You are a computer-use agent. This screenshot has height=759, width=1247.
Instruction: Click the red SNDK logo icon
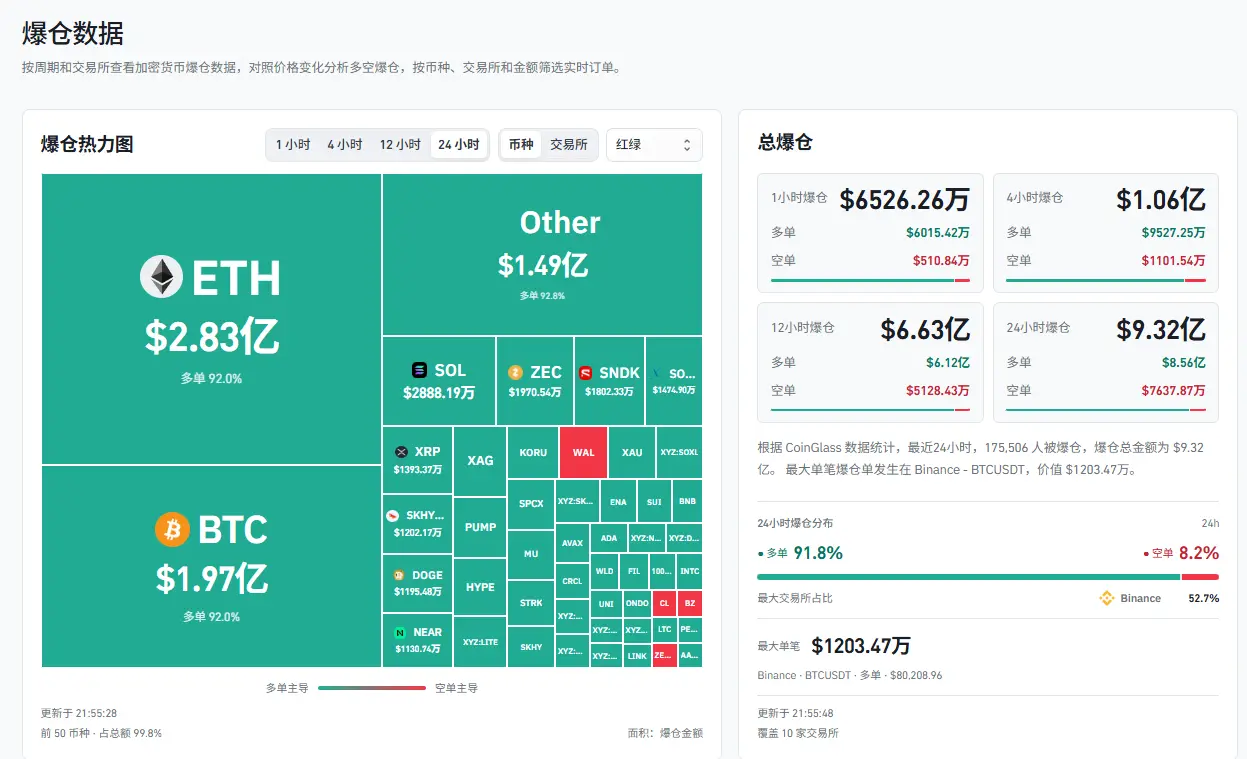(x=585, y=373)
